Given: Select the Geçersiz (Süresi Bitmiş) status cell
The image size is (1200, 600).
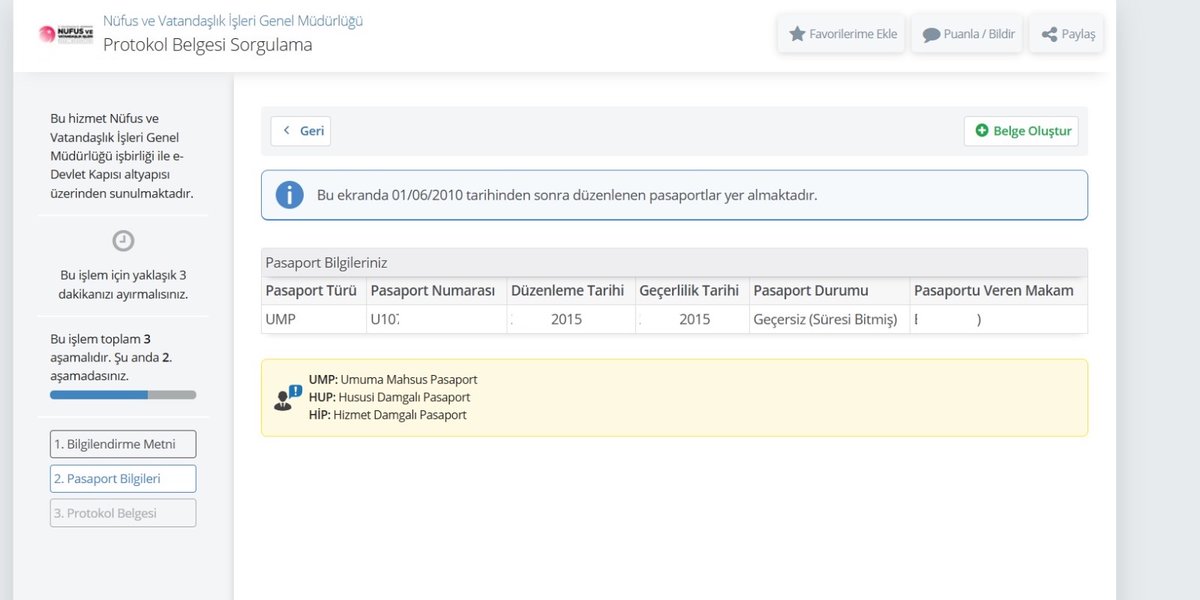Looking at the screenshot, I should tap(828, 320).
